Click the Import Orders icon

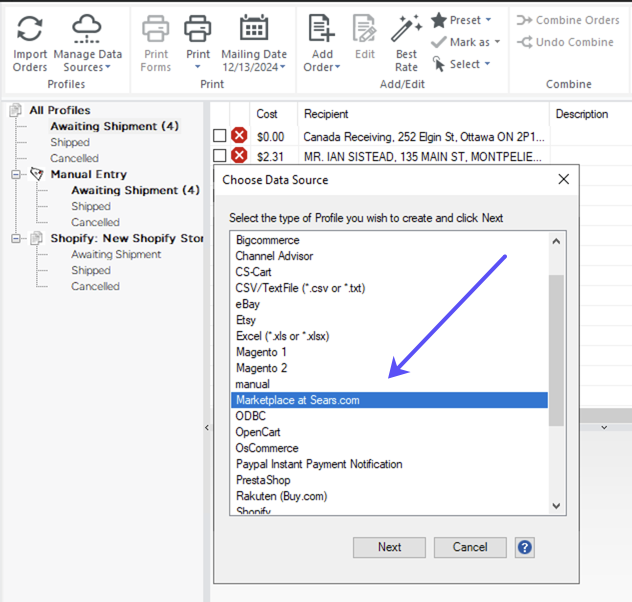click(x=29, y=29)
